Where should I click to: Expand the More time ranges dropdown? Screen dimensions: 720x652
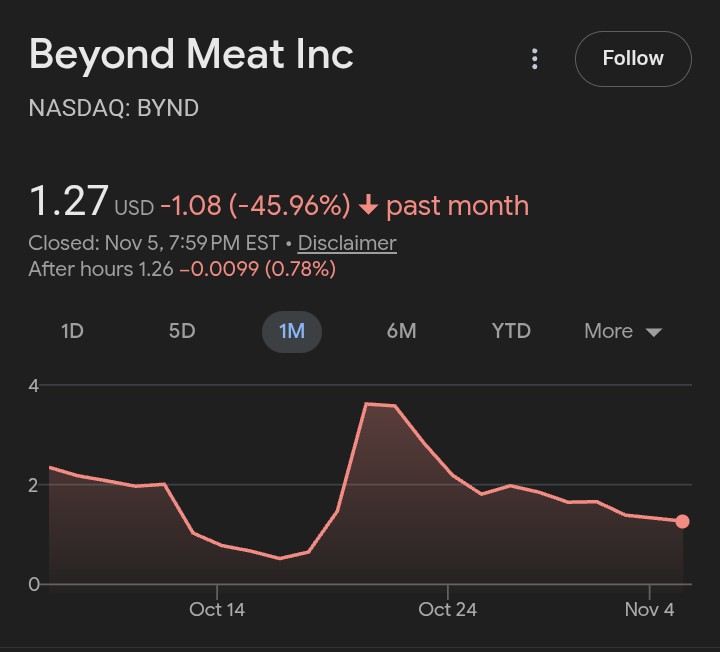(x=623, y=331)
